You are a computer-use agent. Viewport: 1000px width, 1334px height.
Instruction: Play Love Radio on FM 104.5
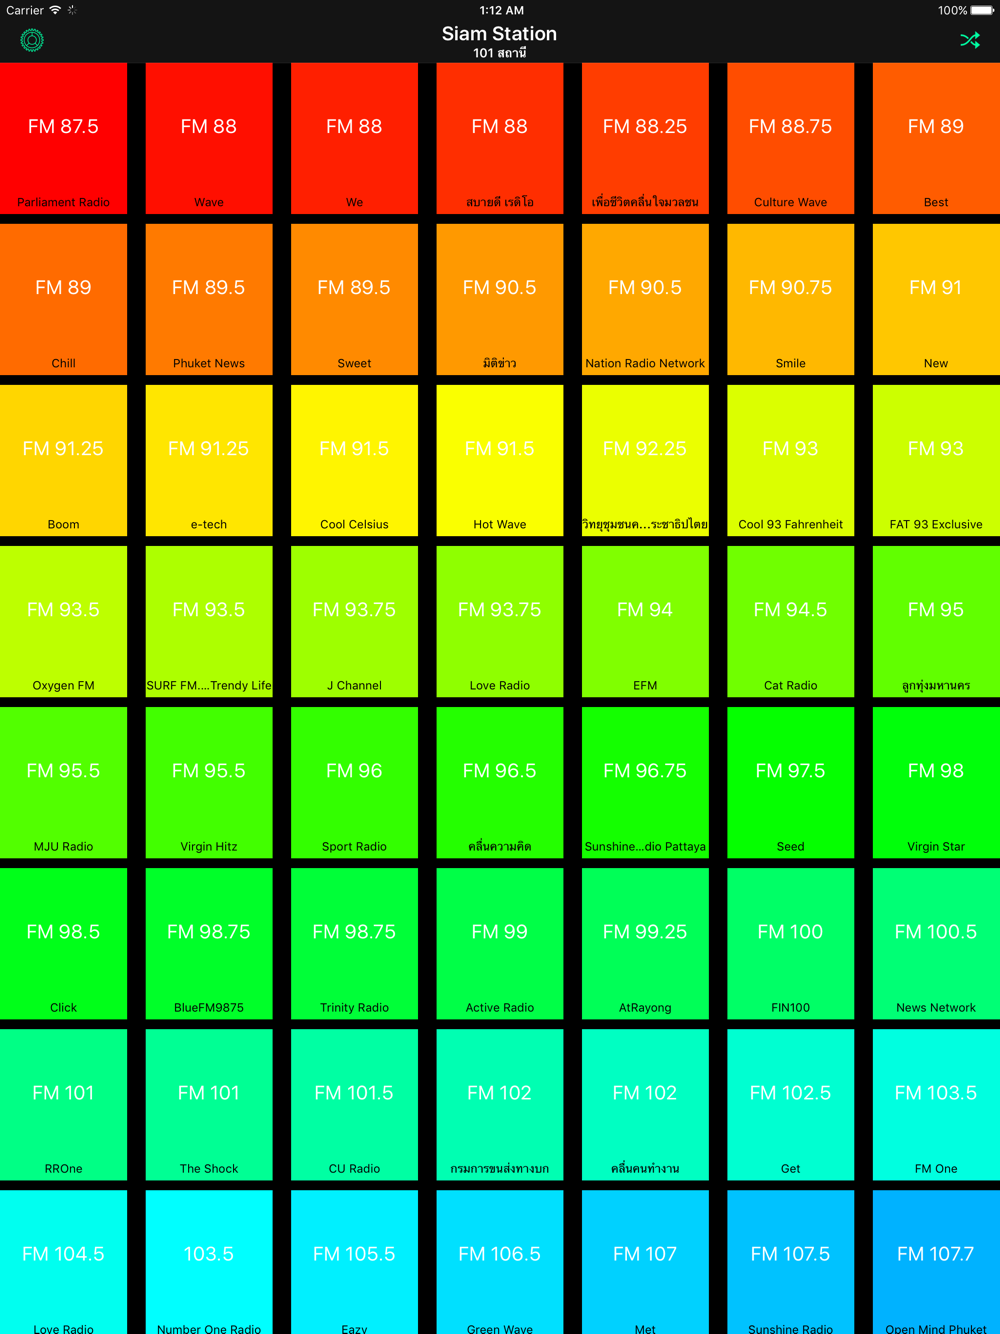pos(63,1262)
